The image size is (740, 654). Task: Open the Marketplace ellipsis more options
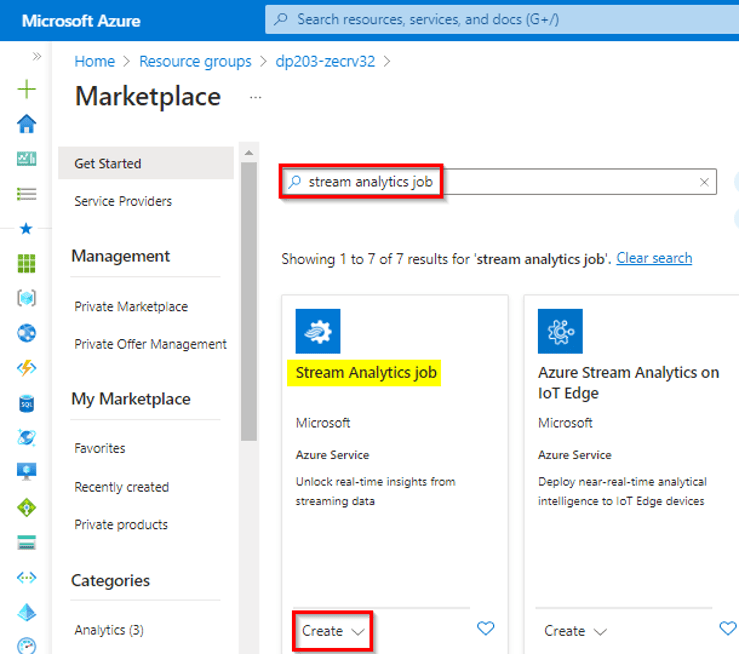pos(255,98)
